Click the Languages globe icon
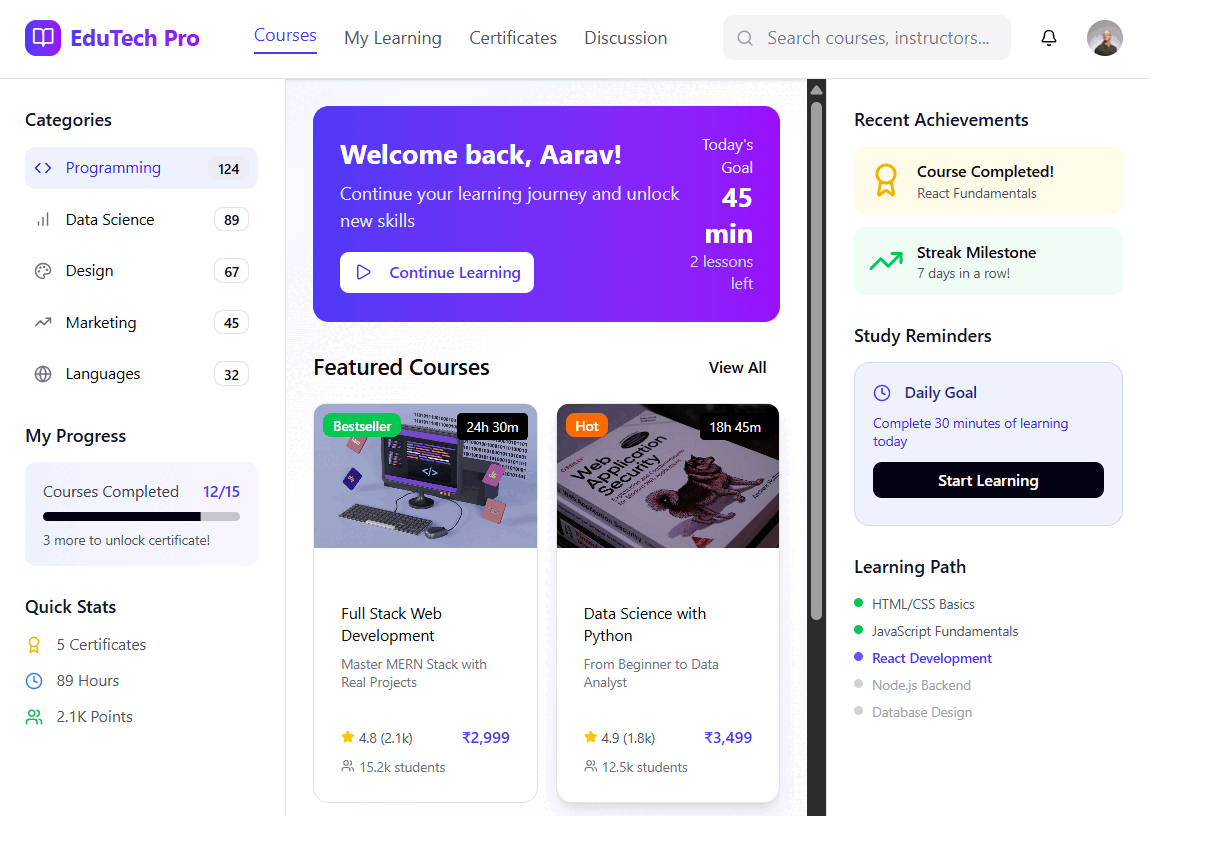The height and width of the screenshot is (867, 1226). point(43,374)
